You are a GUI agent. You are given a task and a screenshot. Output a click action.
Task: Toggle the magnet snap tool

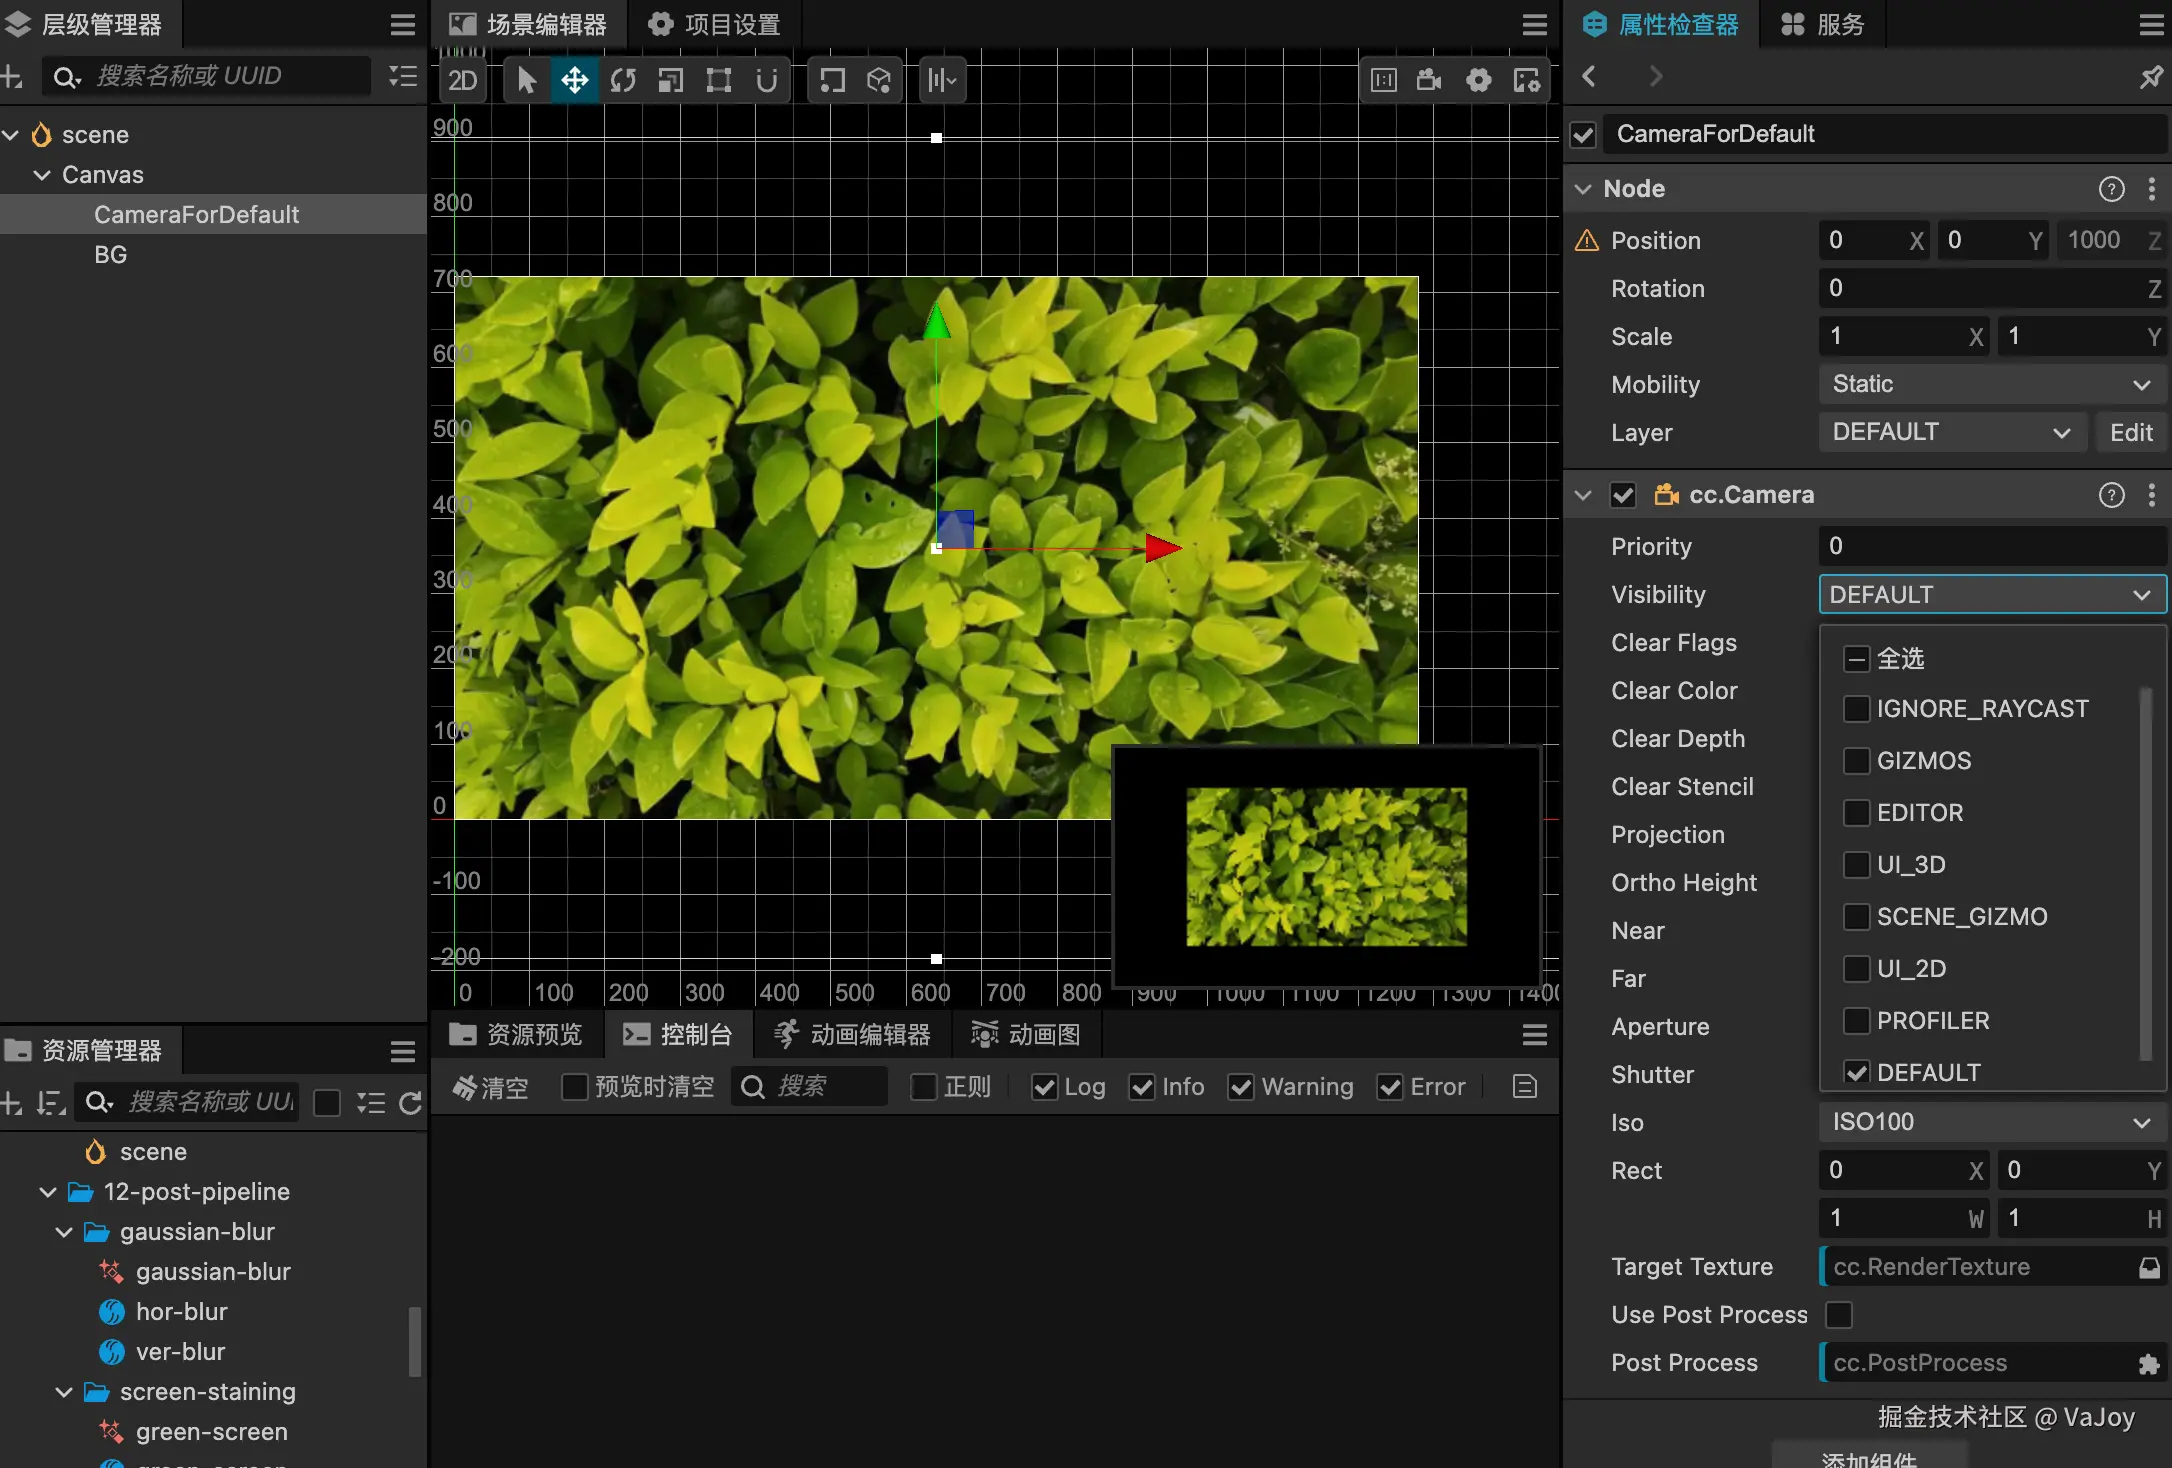tap(767, 80)
